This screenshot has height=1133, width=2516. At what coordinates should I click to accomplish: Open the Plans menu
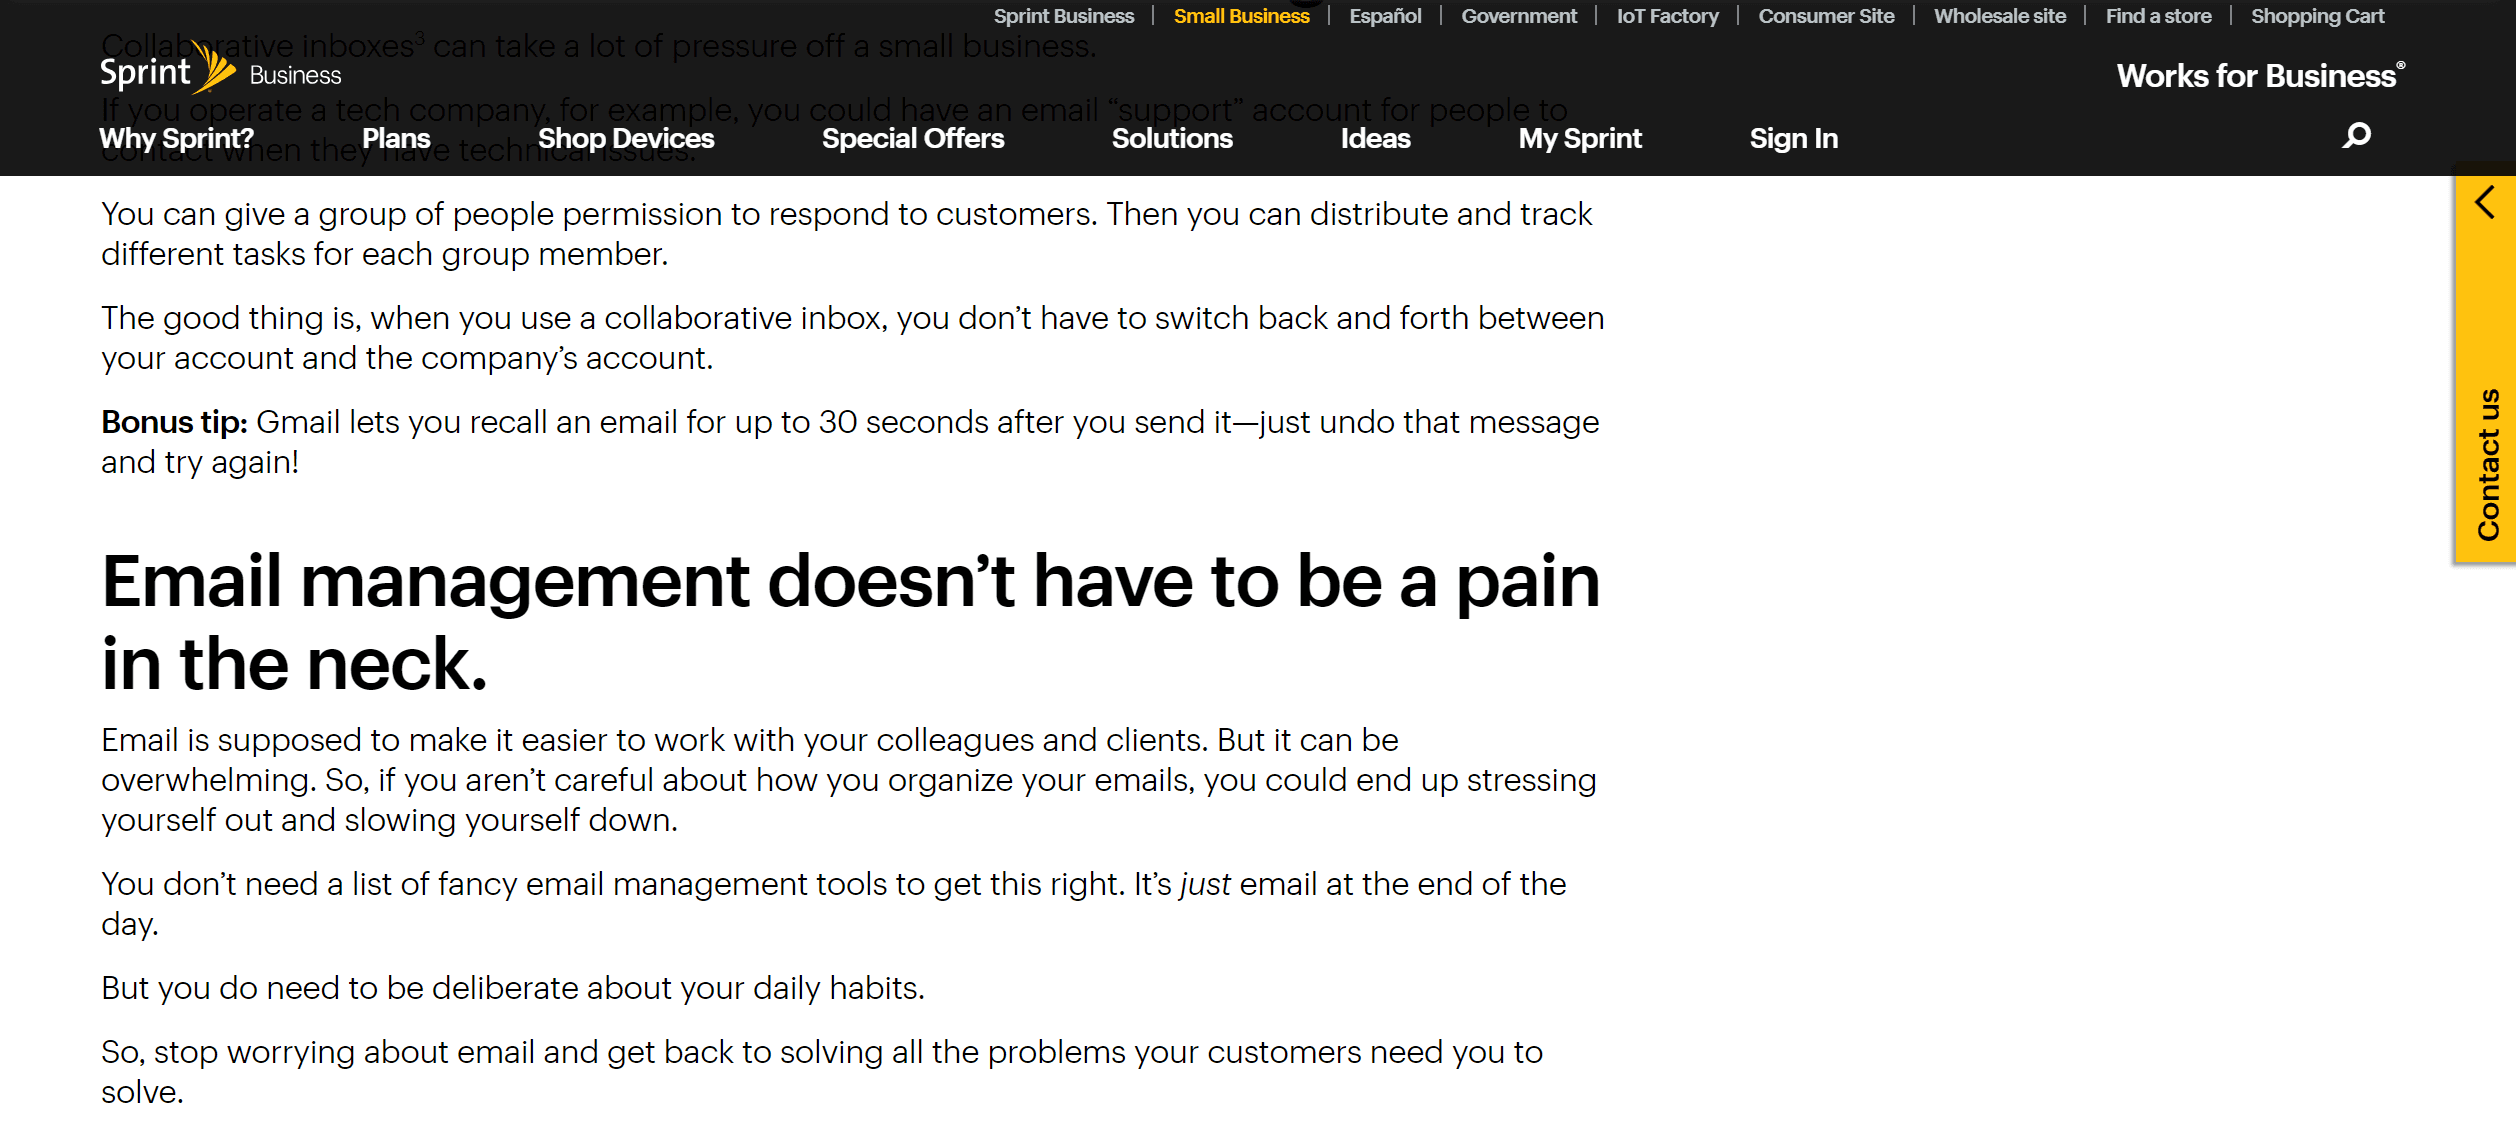[x=396, y=139]
